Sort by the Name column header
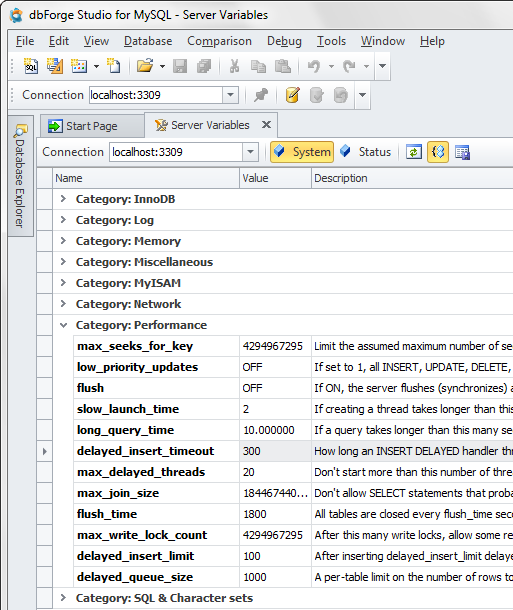 [x=146, y=178]
